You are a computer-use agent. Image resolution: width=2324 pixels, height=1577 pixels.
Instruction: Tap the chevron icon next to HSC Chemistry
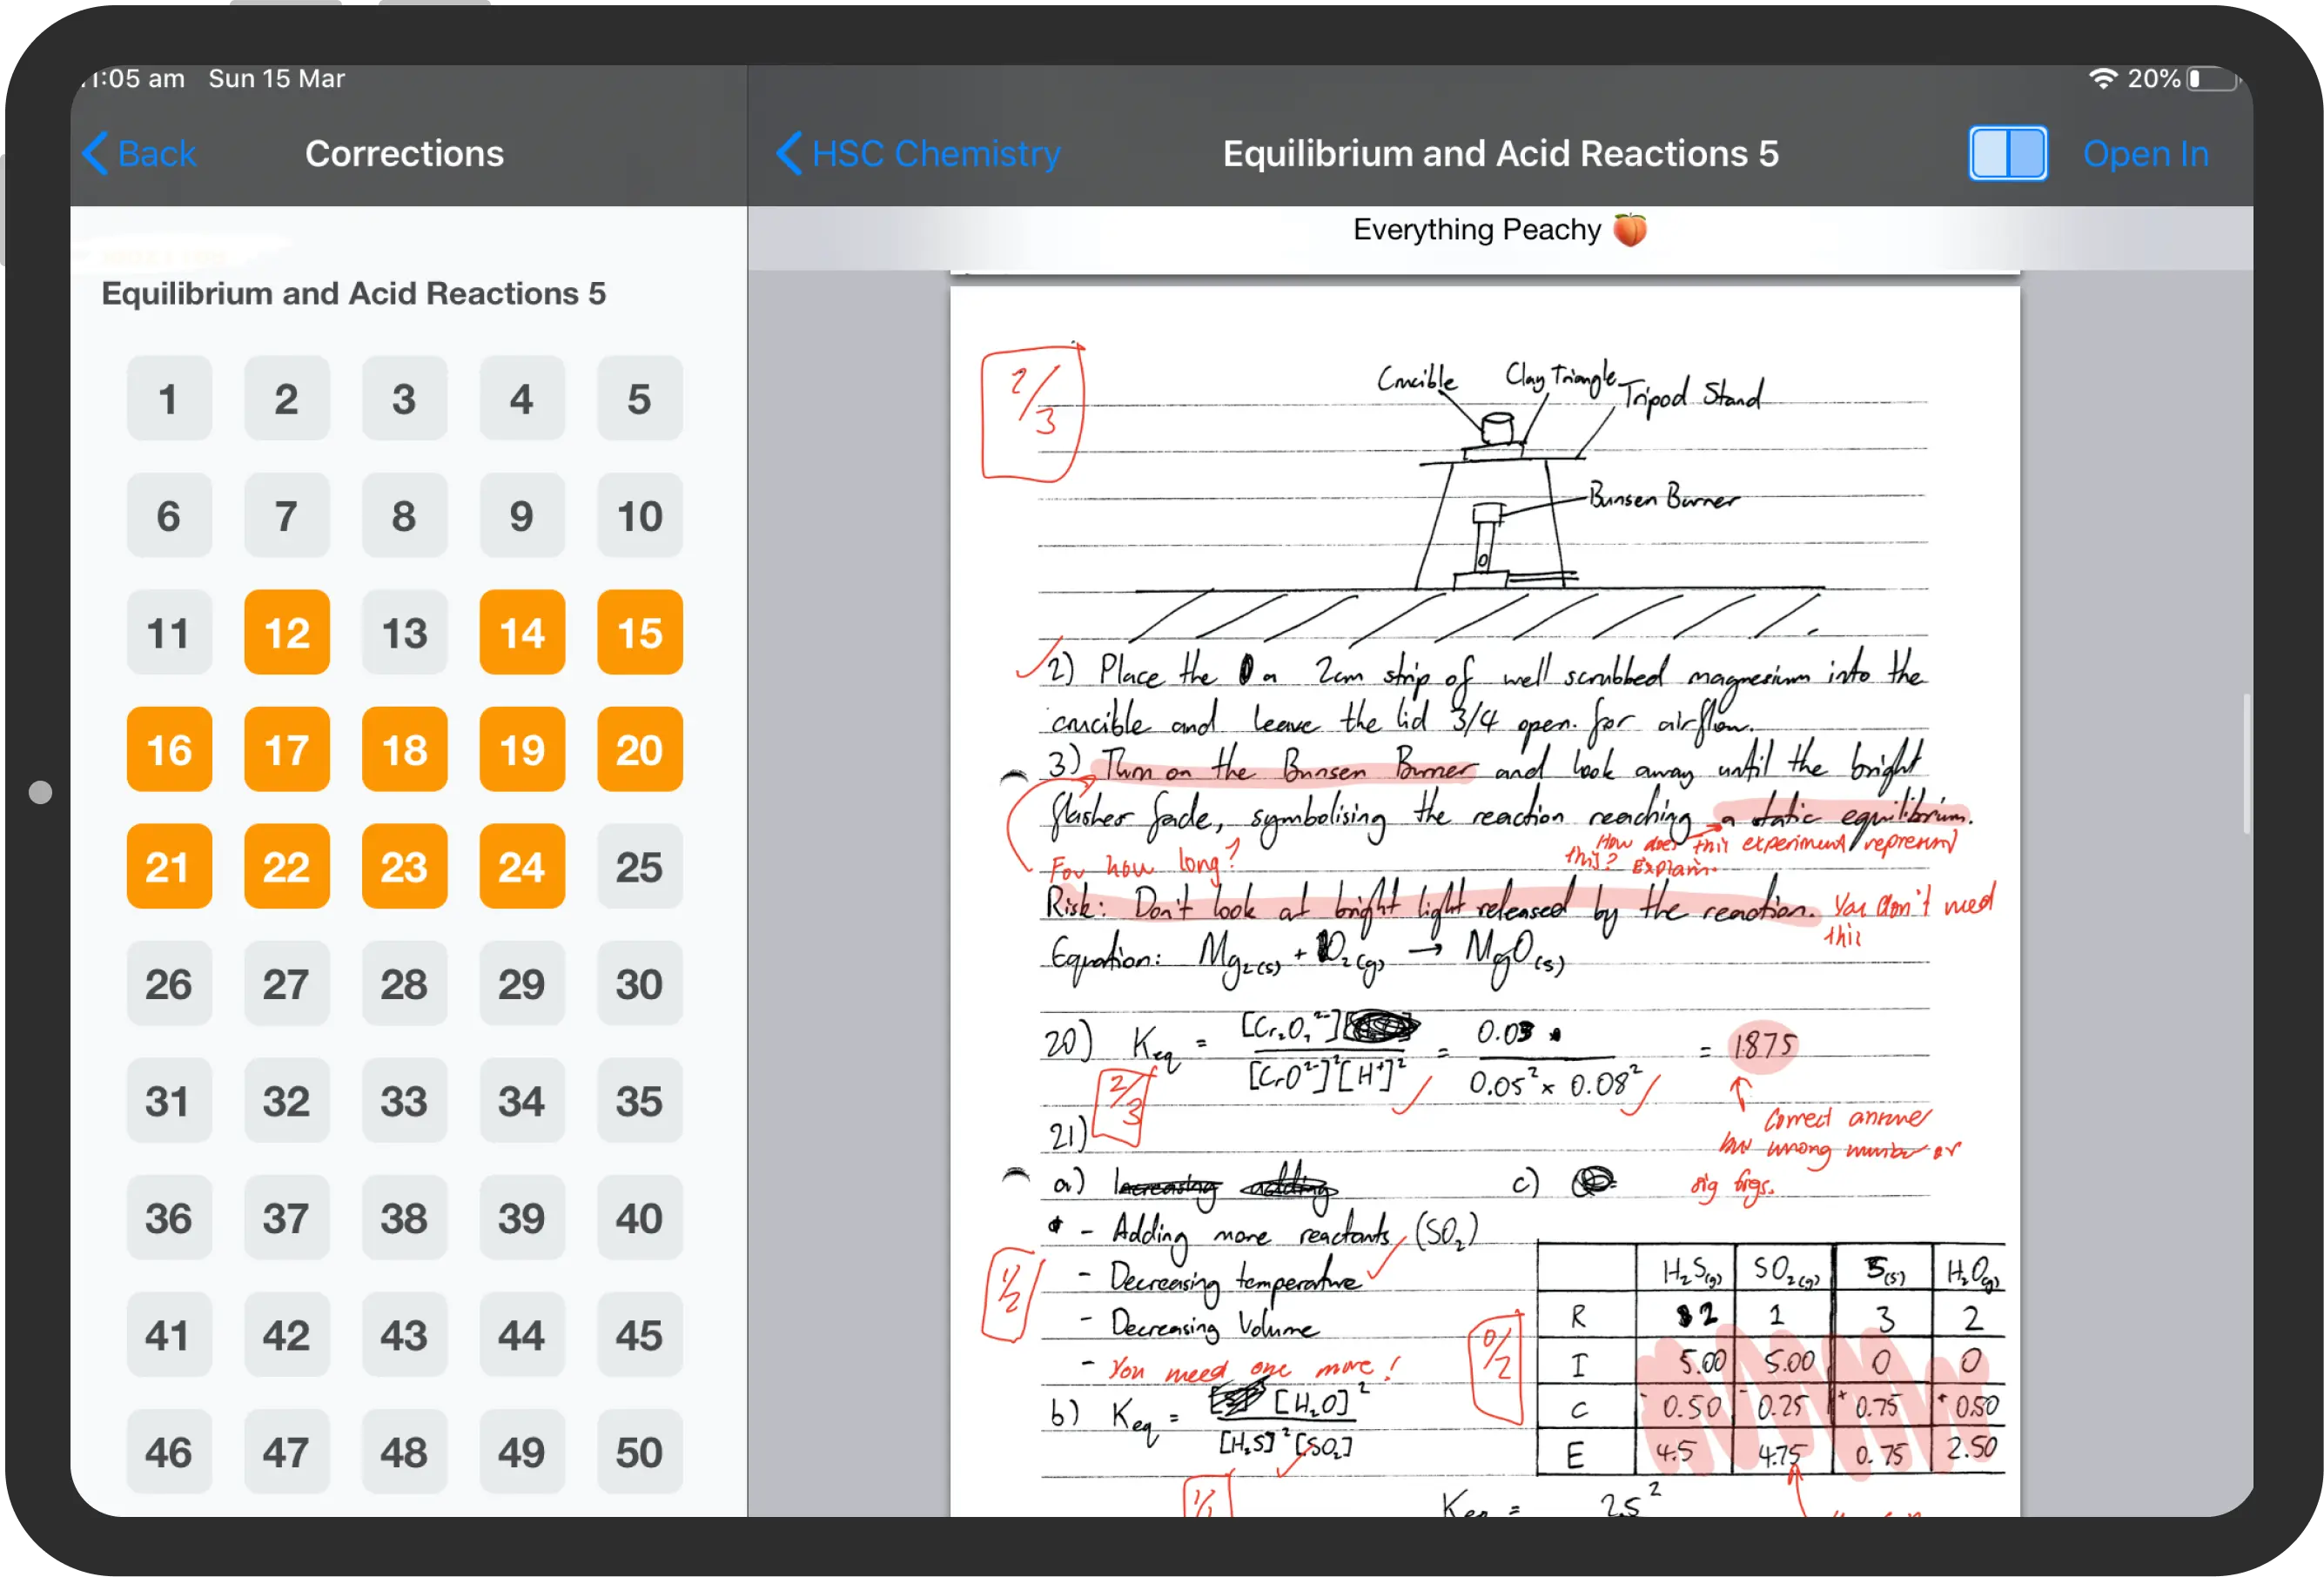788,153
